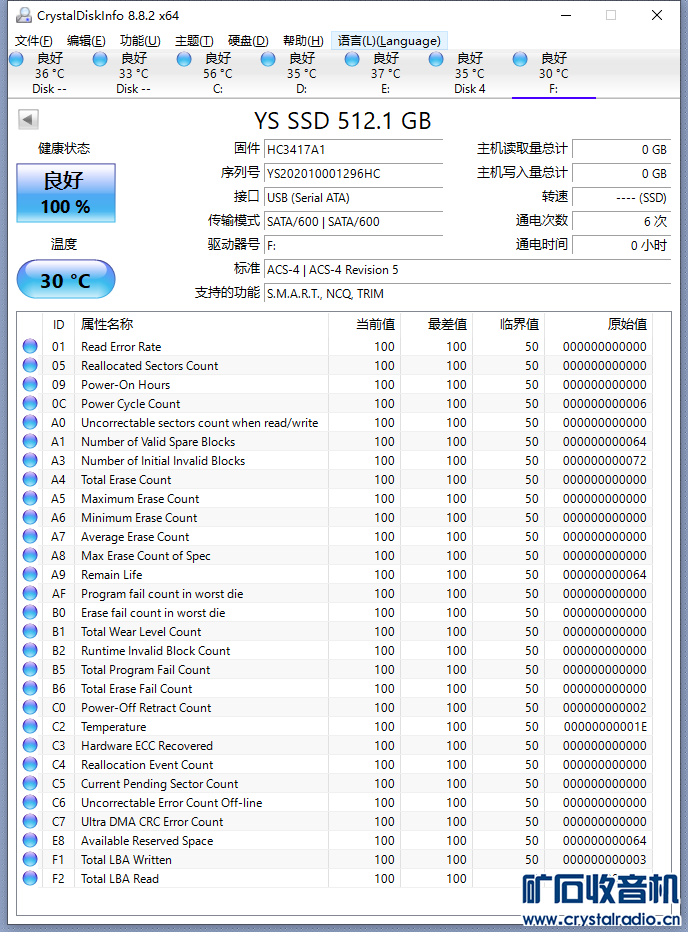Select the Total LBA Read row

tap(335, 879)
